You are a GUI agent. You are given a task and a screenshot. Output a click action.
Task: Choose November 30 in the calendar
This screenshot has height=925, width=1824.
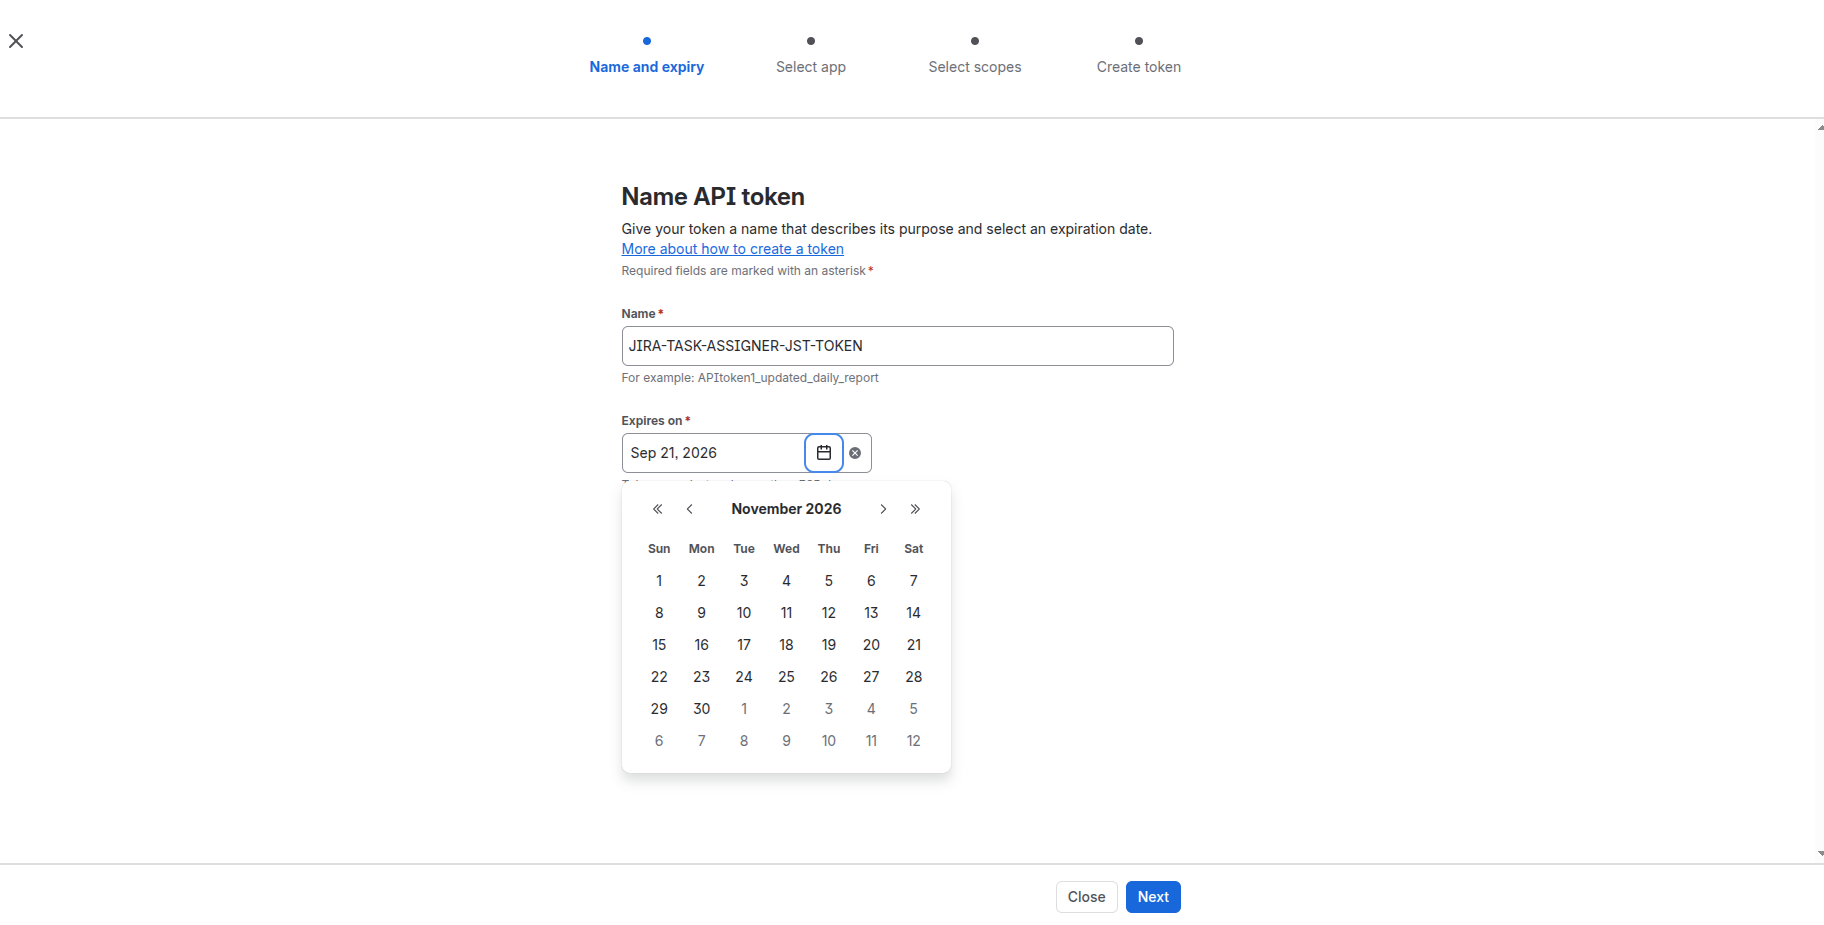[x=702, y=709]
